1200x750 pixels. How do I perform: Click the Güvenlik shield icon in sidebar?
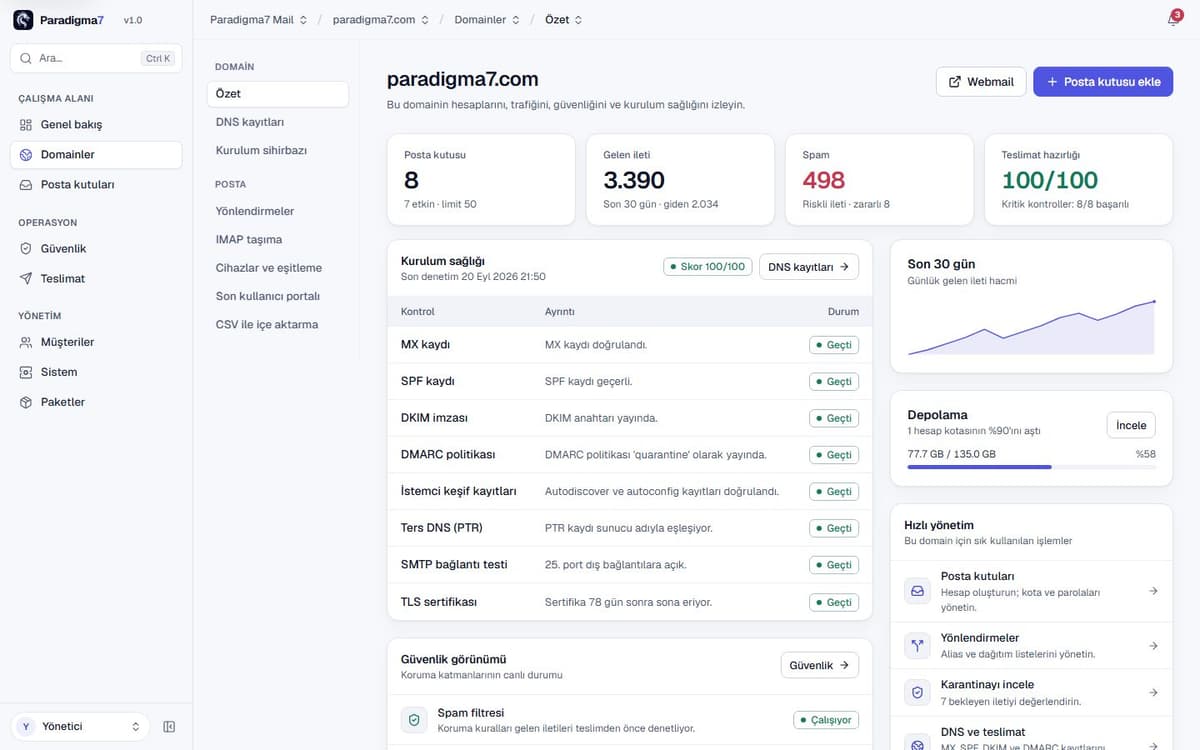click(x=26, y=249)
